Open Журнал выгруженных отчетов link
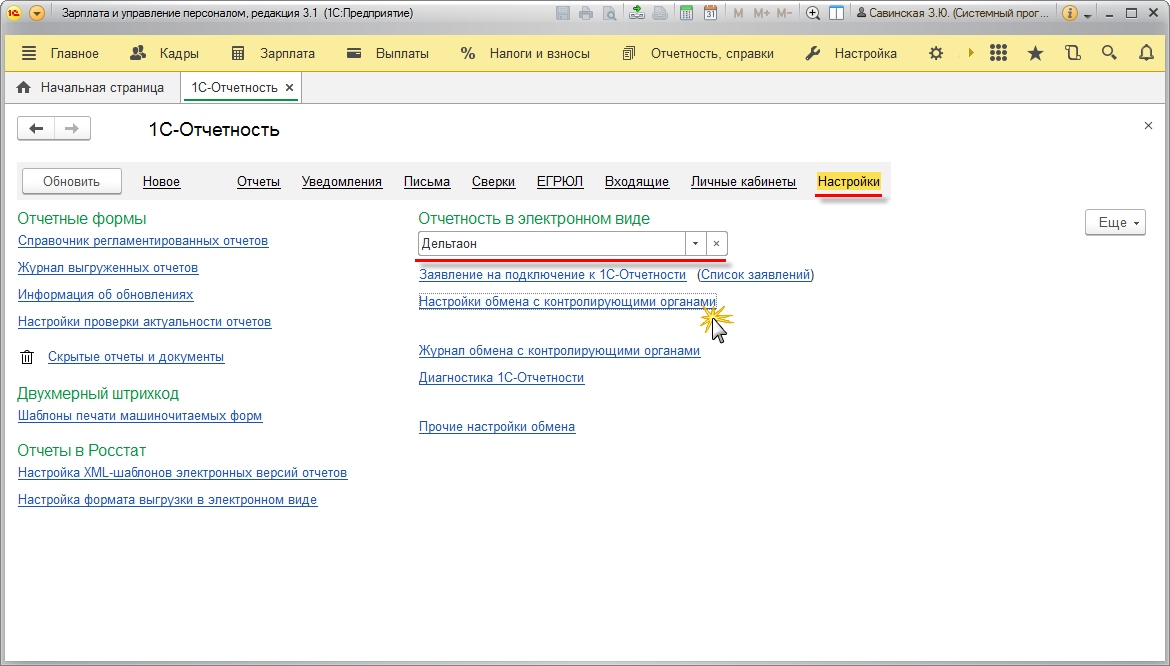This screenshot has width=1170, height=666. click(x=108, y=268)
